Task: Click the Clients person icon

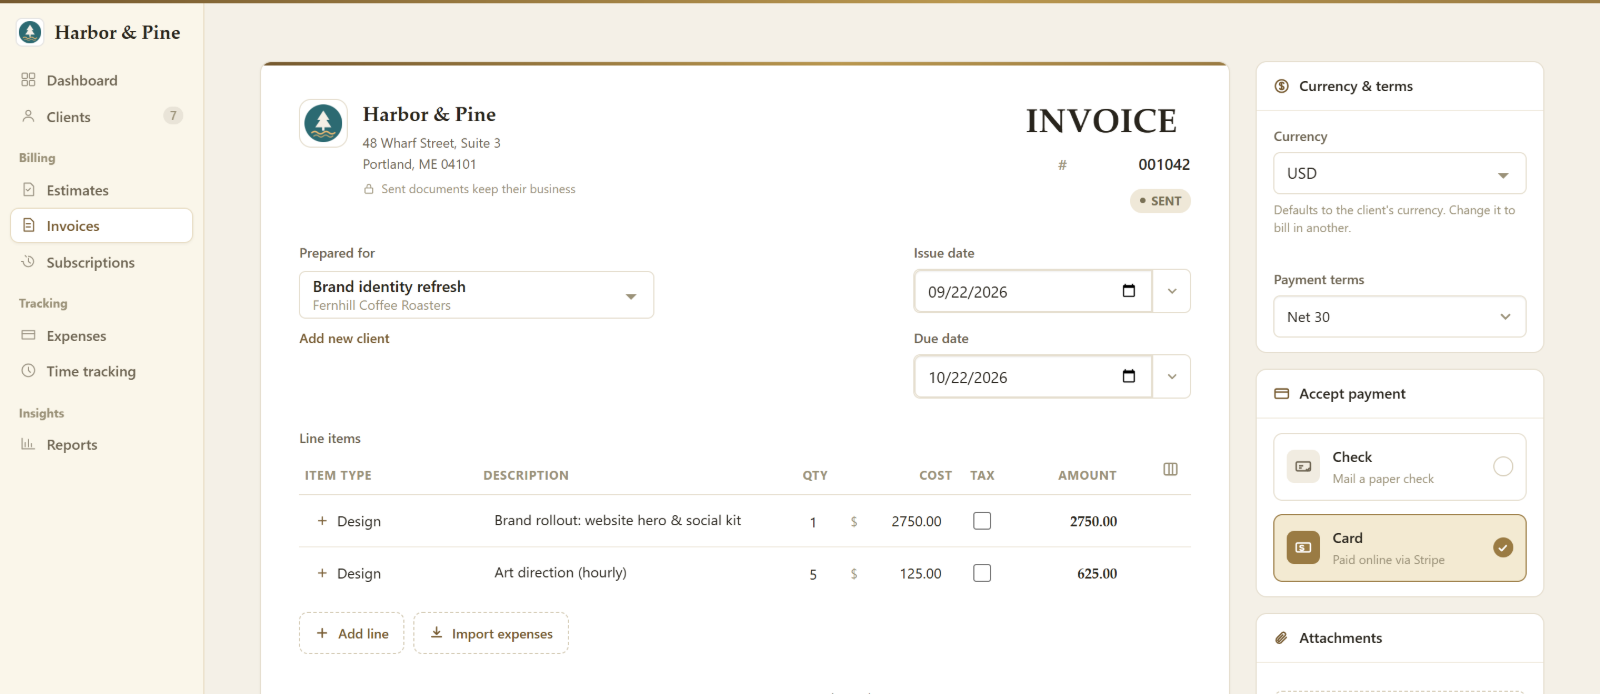Action: [x=28, y=116]
